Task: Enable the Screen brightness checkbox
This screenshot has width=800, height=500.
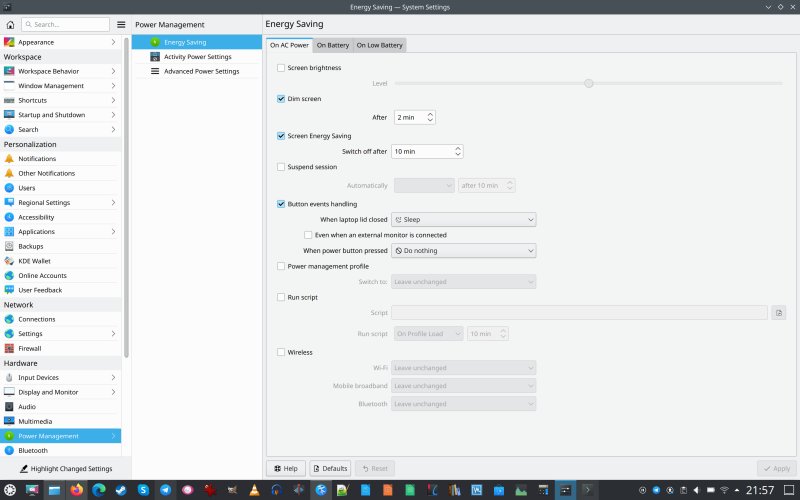Action: (281, 68)
